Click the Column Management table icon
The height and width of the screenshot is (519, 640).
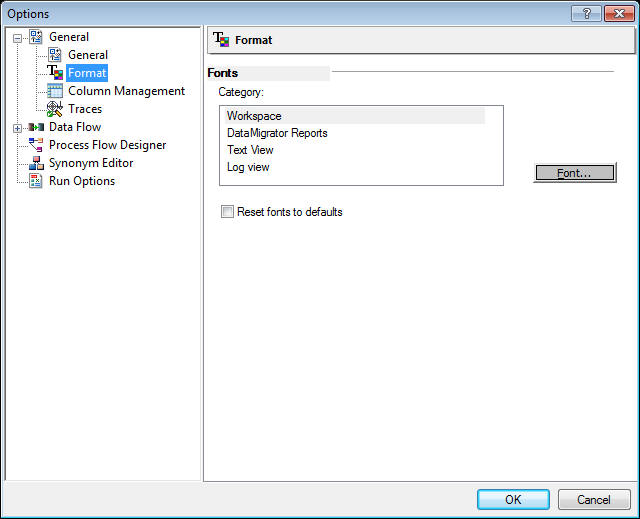pos(55,91)
